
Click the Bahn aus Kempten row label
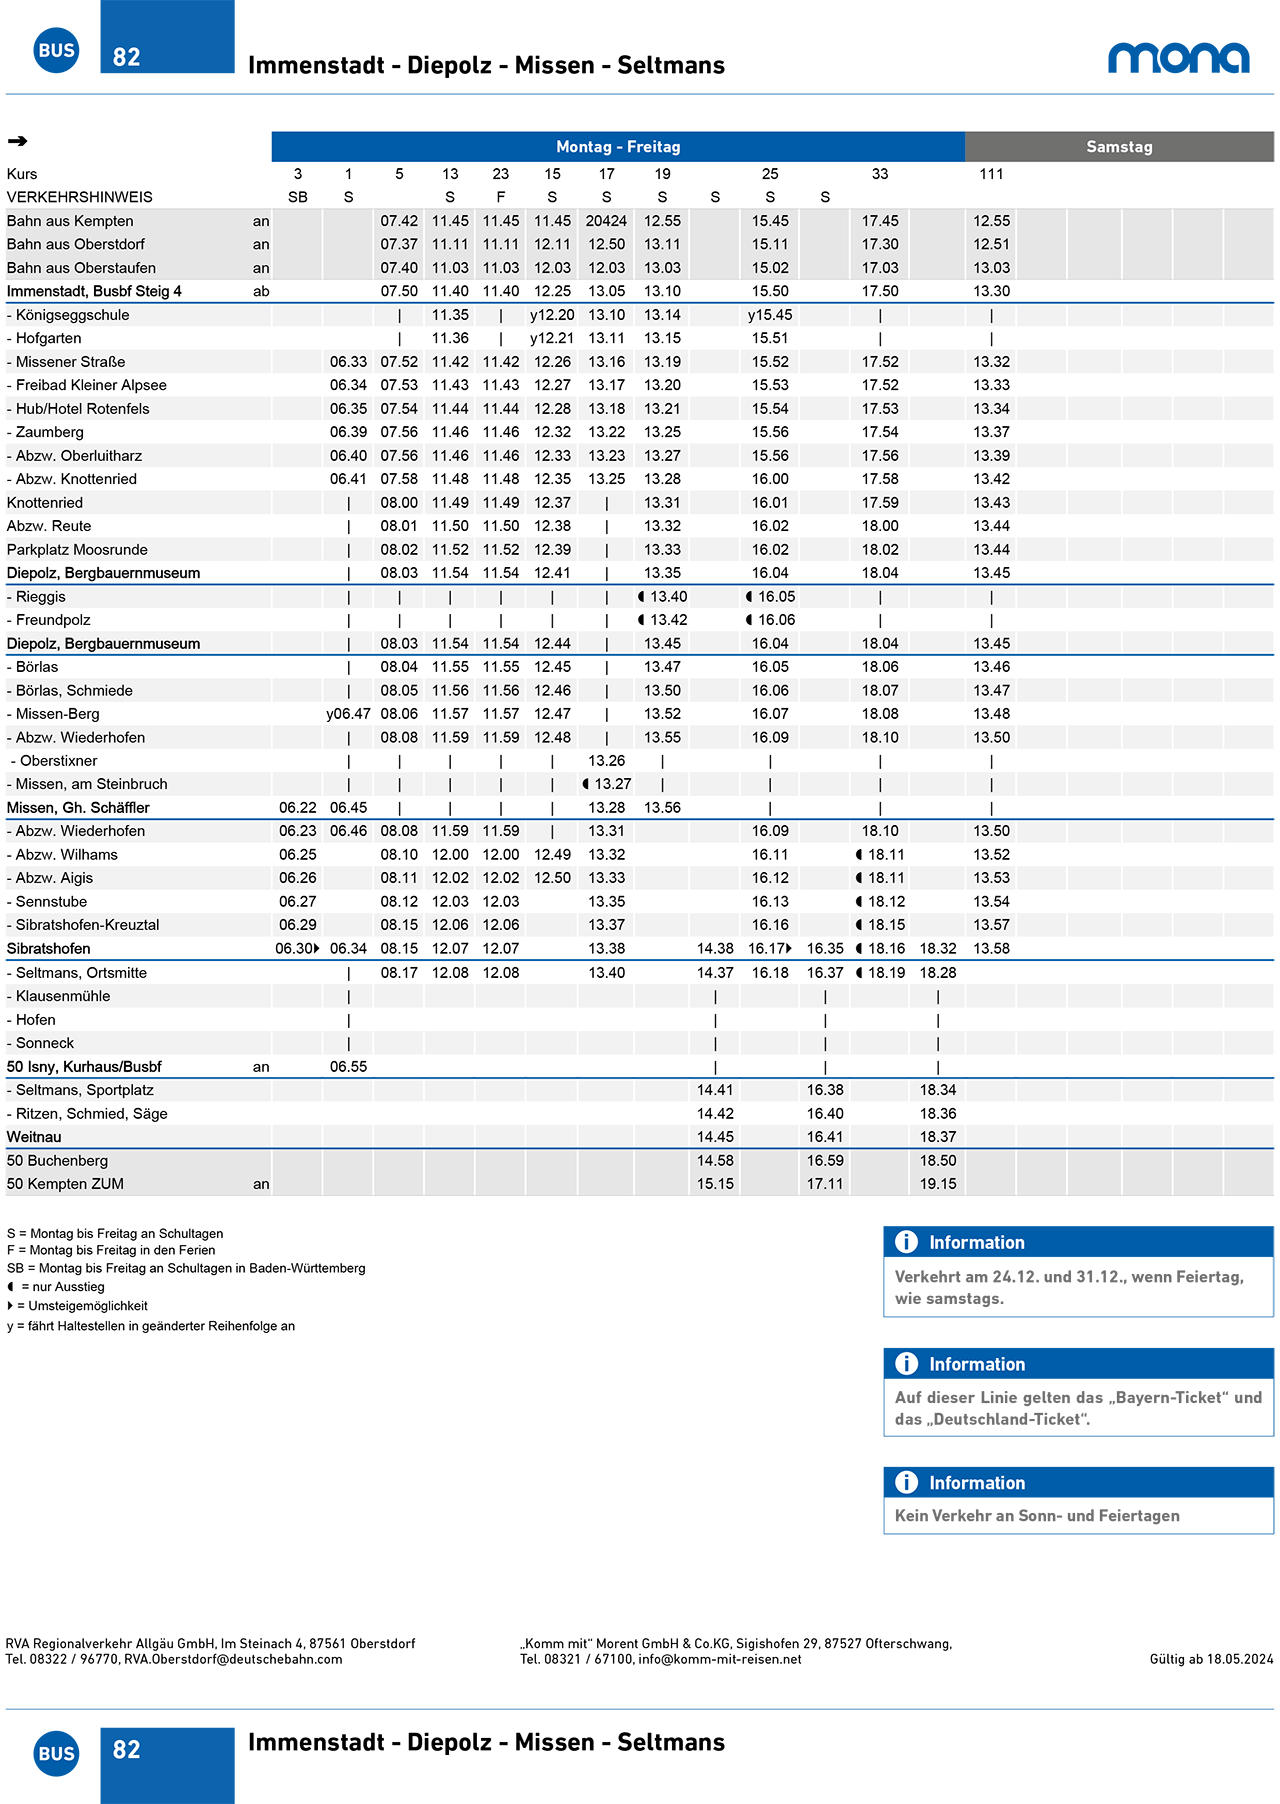coord(70,221)
